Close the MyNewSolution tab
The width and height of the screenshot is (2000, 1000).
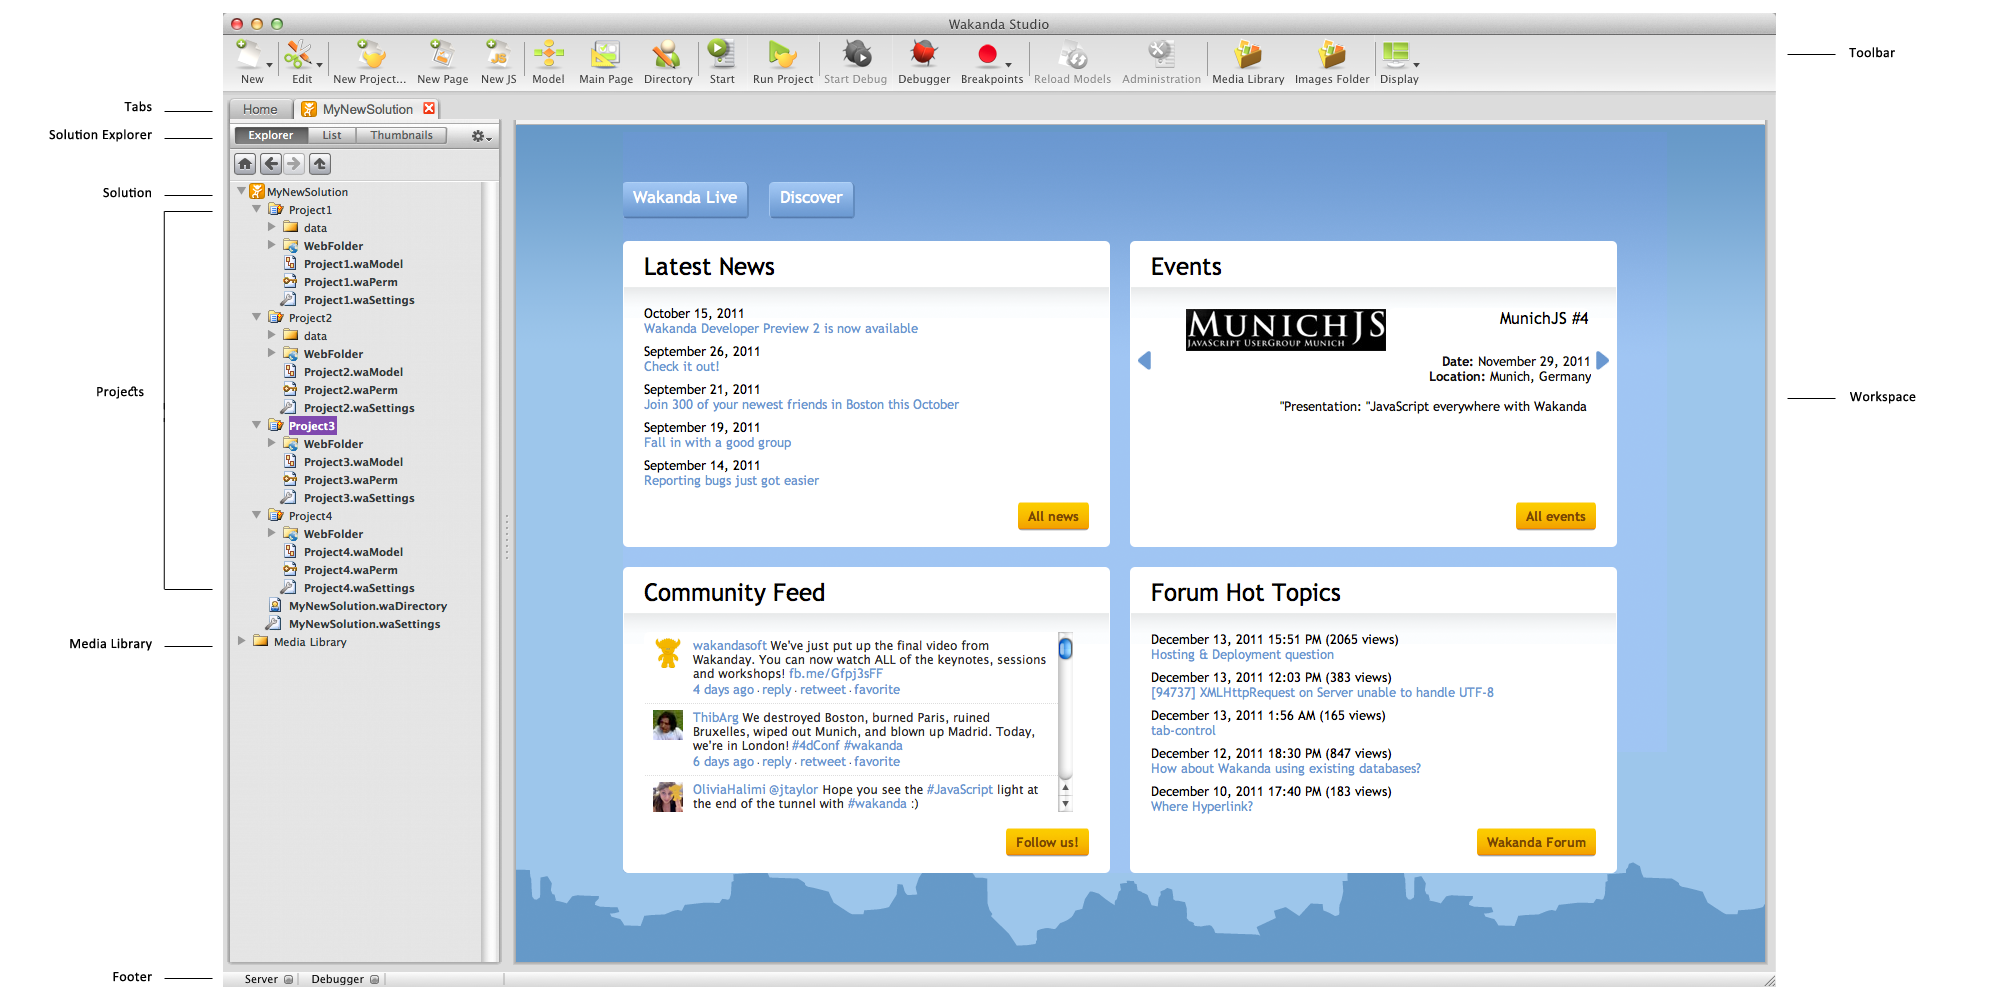[429, 108]
